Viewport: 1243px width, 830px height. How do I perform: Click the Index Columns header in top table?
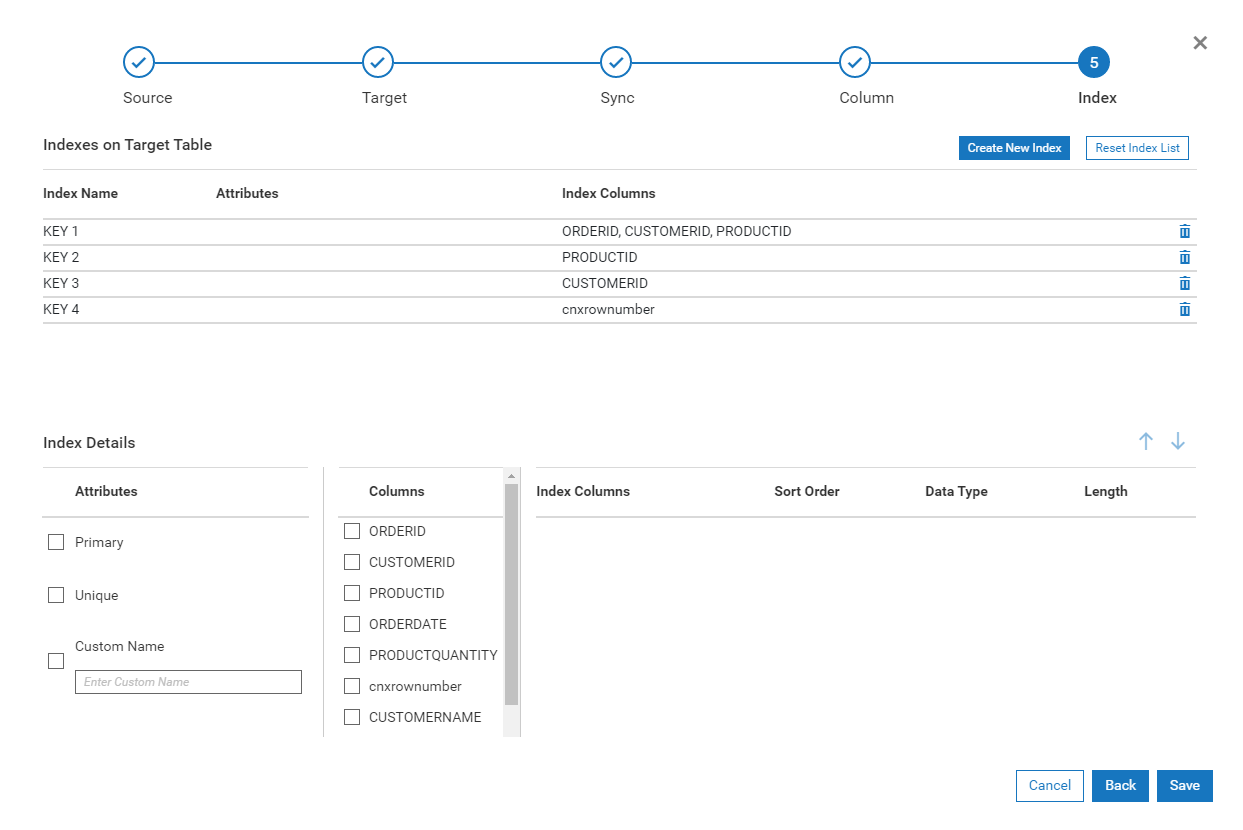coord(609,193)
